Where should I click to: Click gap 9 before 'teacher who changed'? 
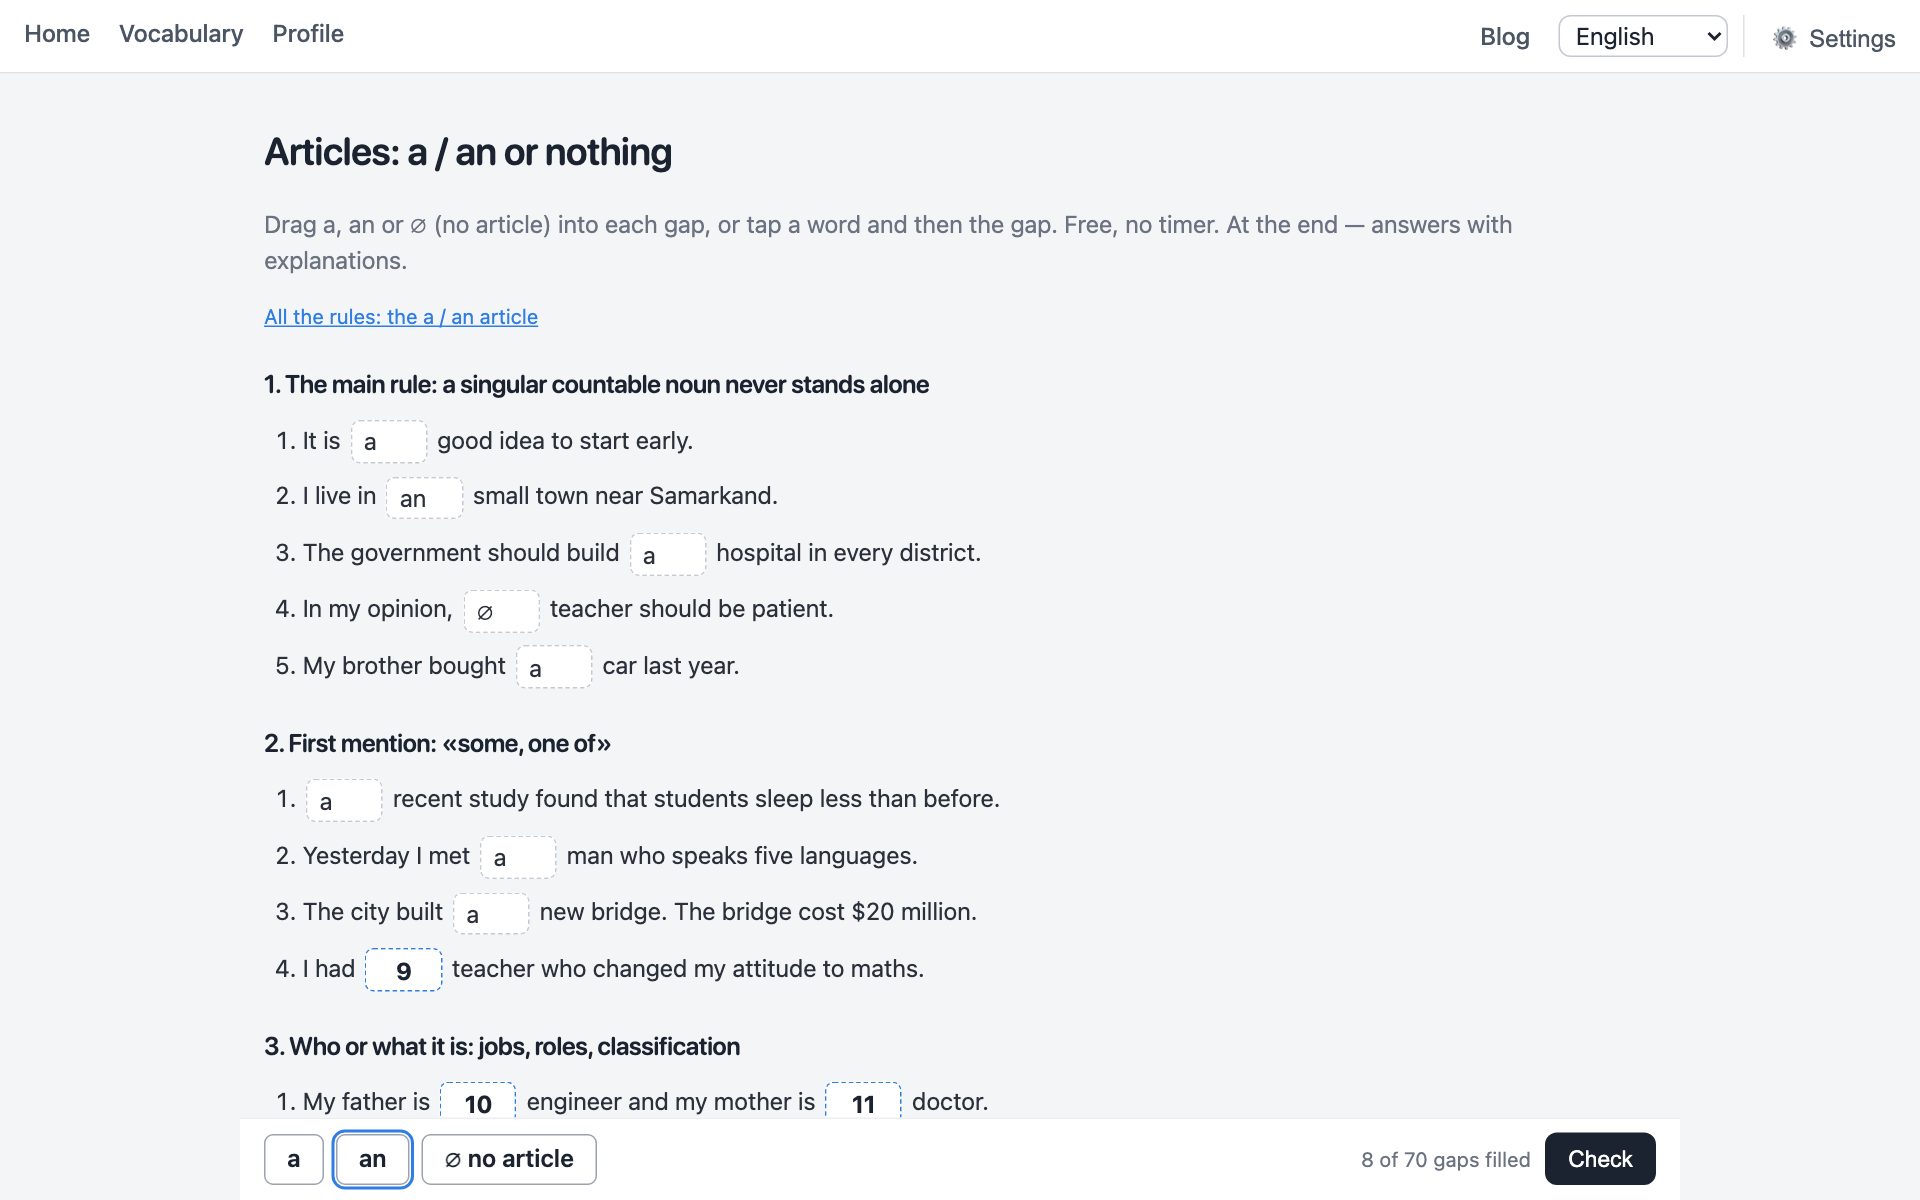pos(404,970)
